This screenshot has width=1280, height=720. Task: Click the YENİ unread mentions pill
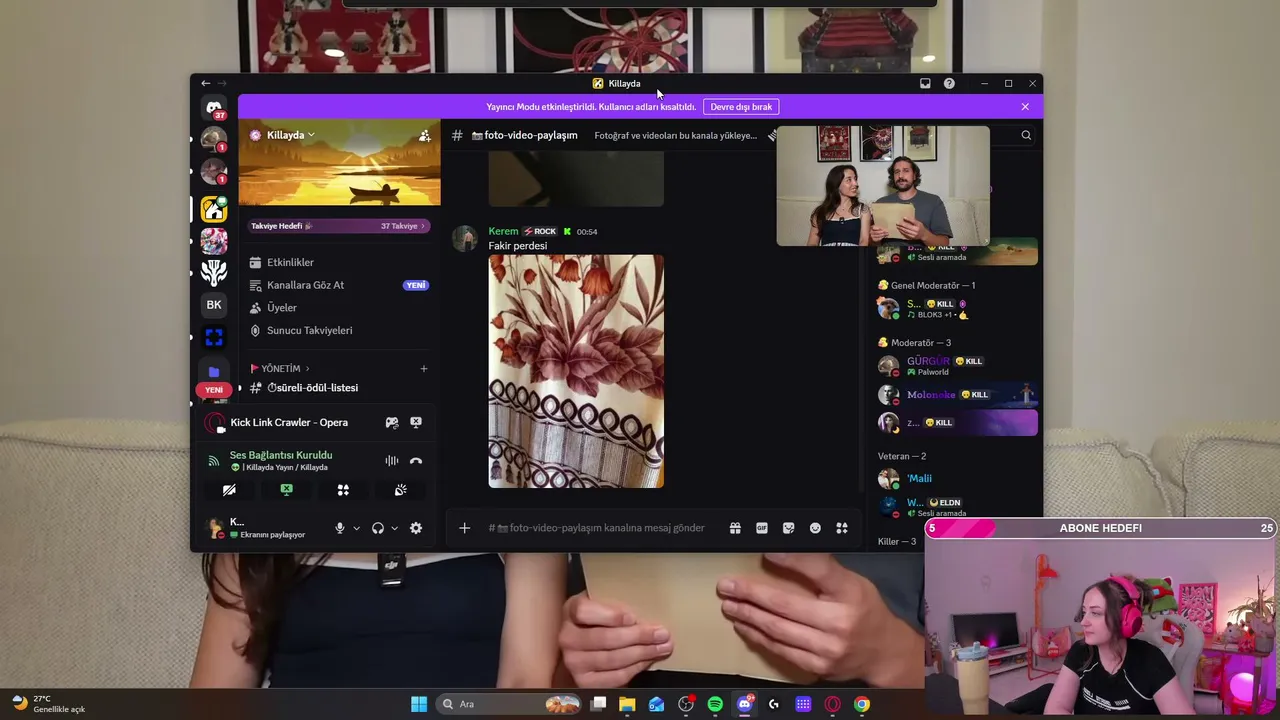point(214,390)
